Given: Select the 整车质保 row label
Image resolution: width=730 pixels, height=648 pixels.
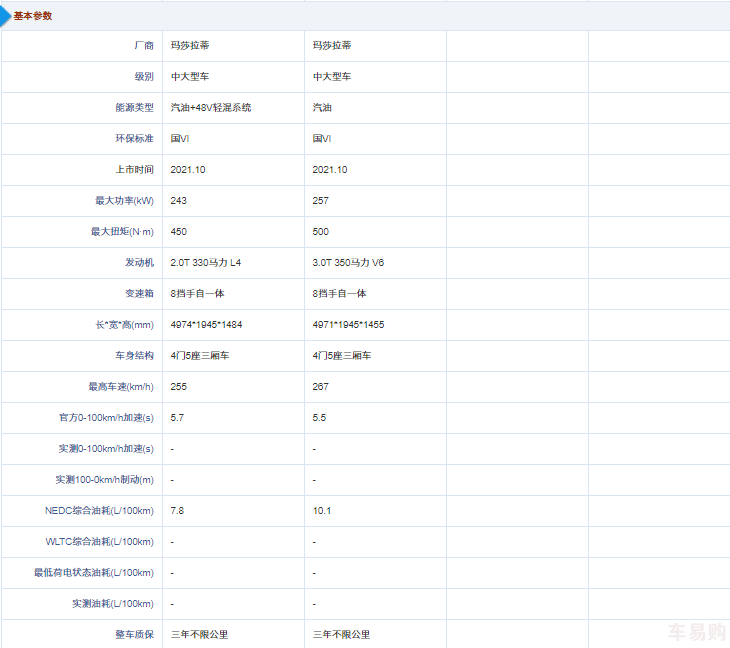Looking at the screenshot, I should (135, 634).
